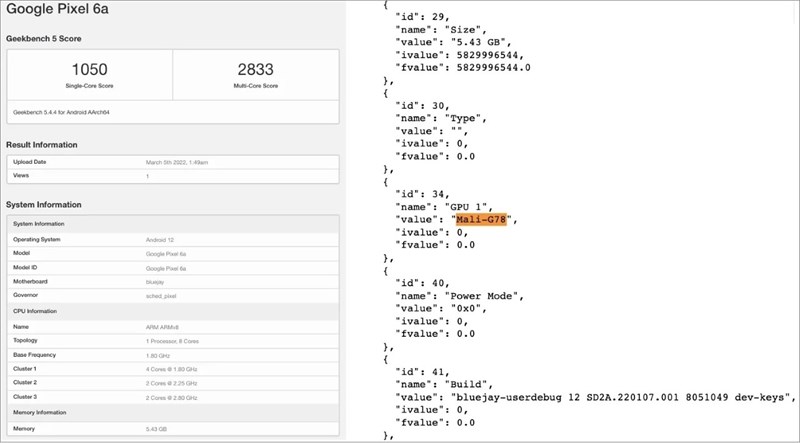Click the Views row in Result Information
Image resolution: width=800 pixels, height=443 pixels.
174,175
